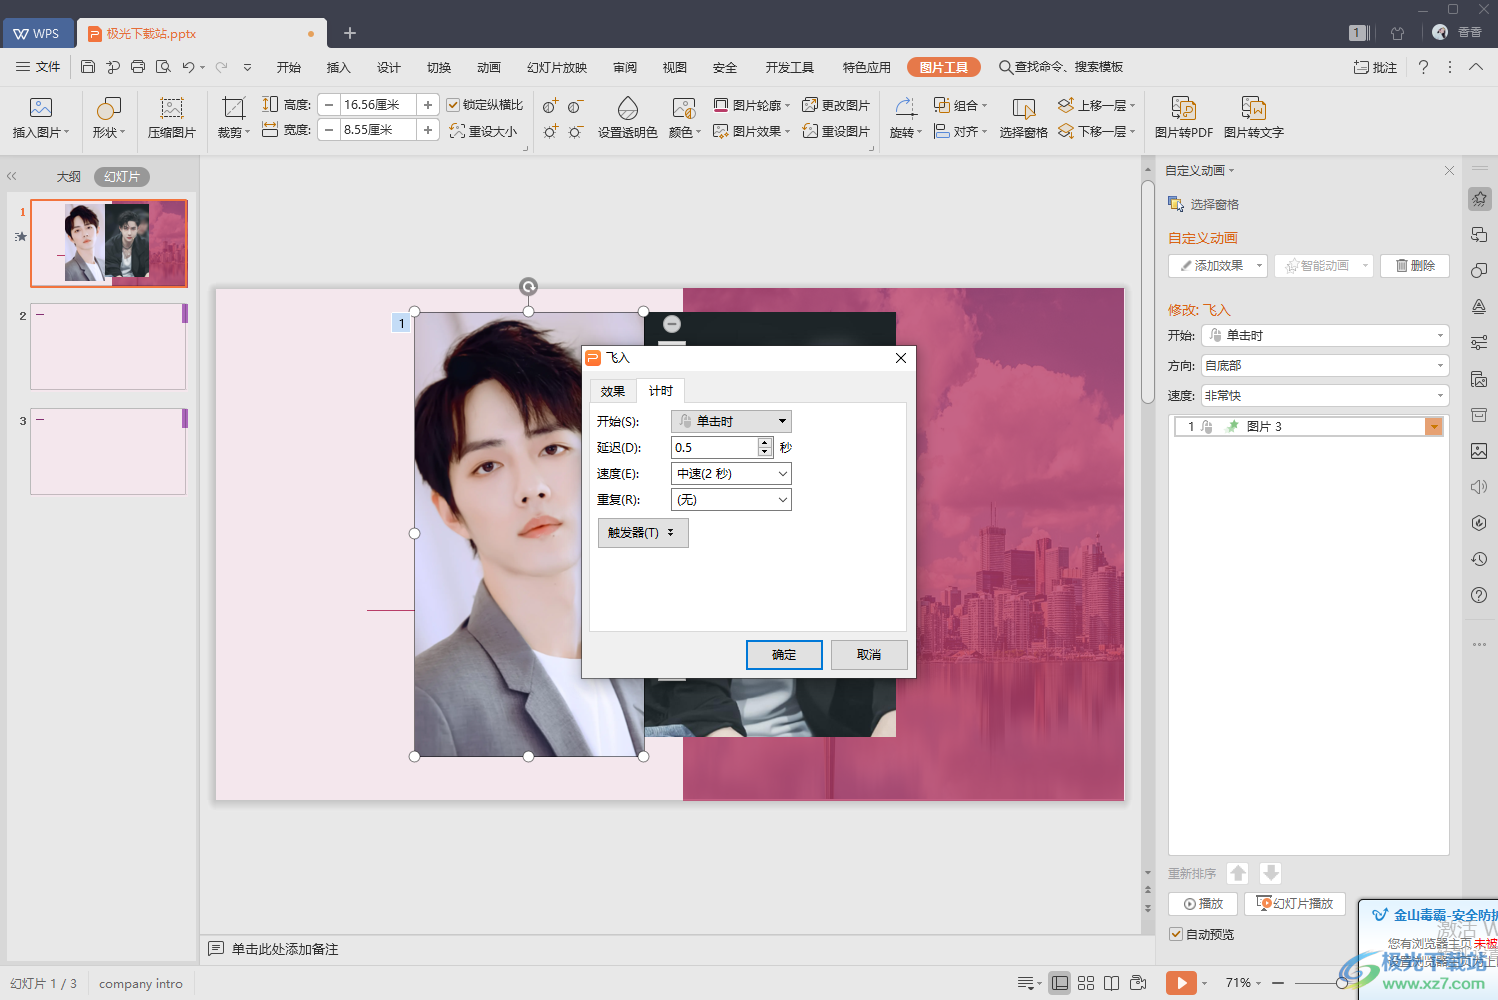The image size is (1498, 1000).
Task: Click the Print Preview icon
Action: tap(163, 67)
